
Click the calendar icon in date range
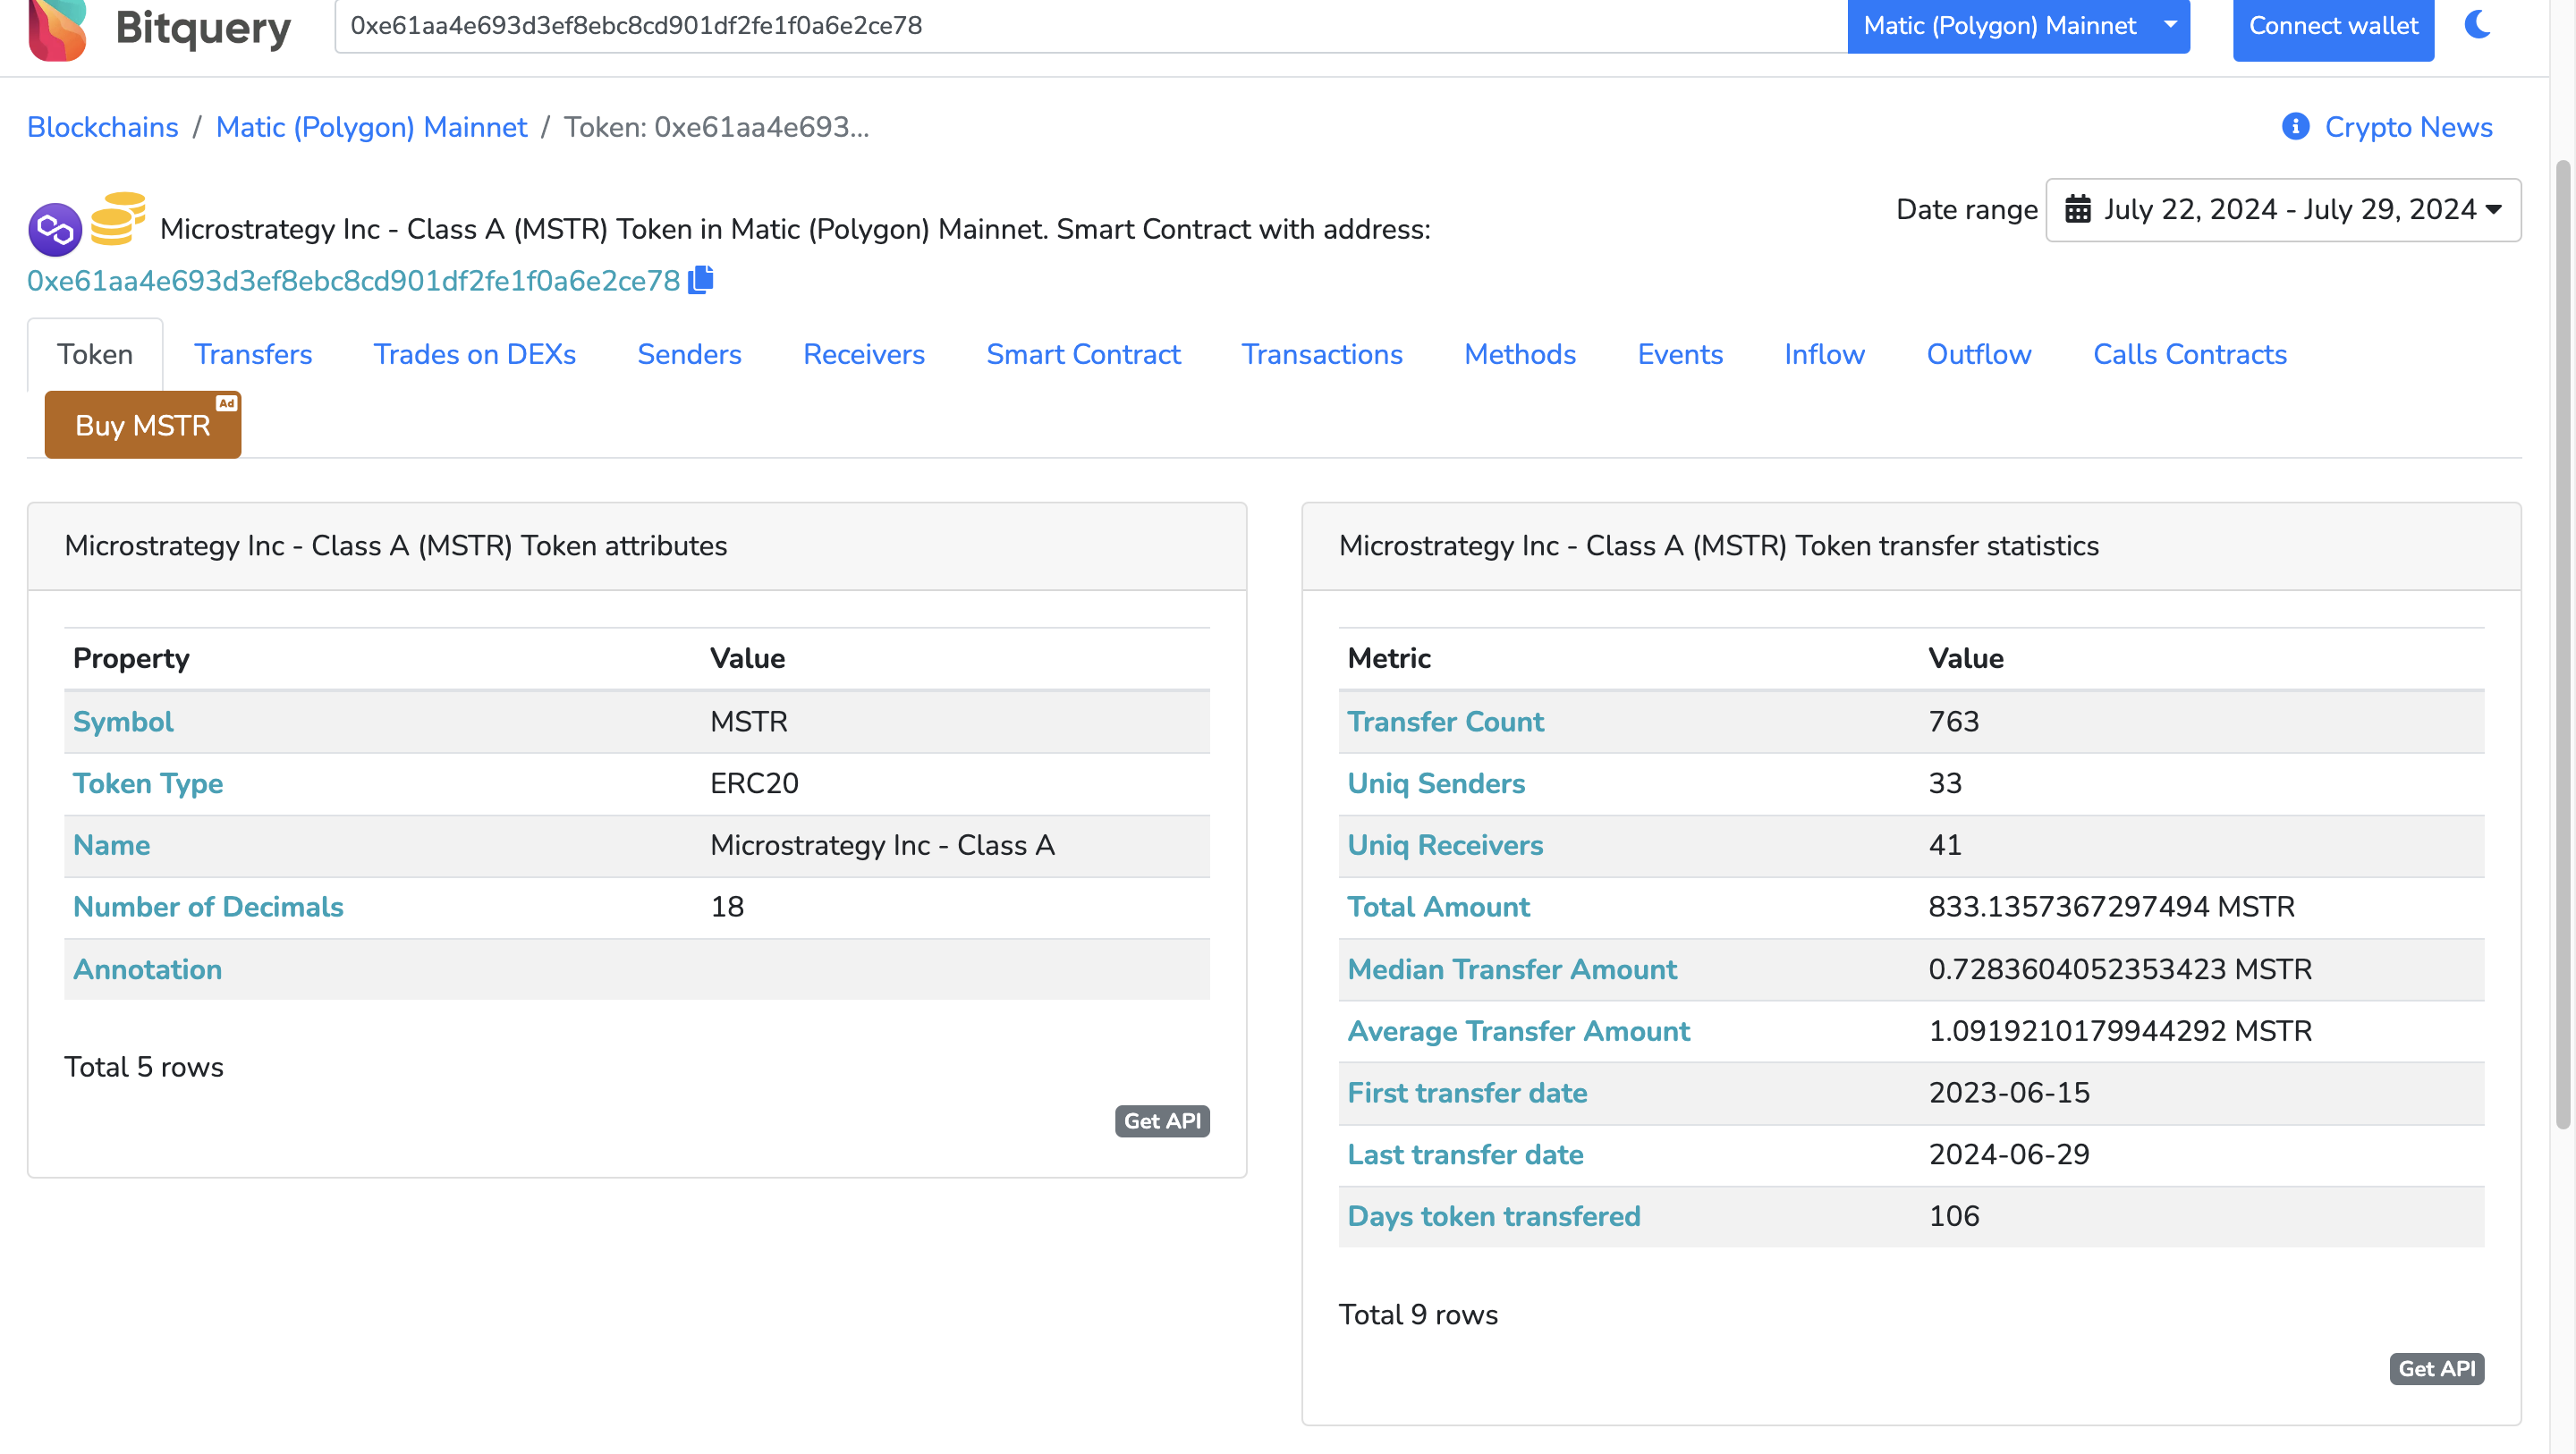coord(2078,209)
